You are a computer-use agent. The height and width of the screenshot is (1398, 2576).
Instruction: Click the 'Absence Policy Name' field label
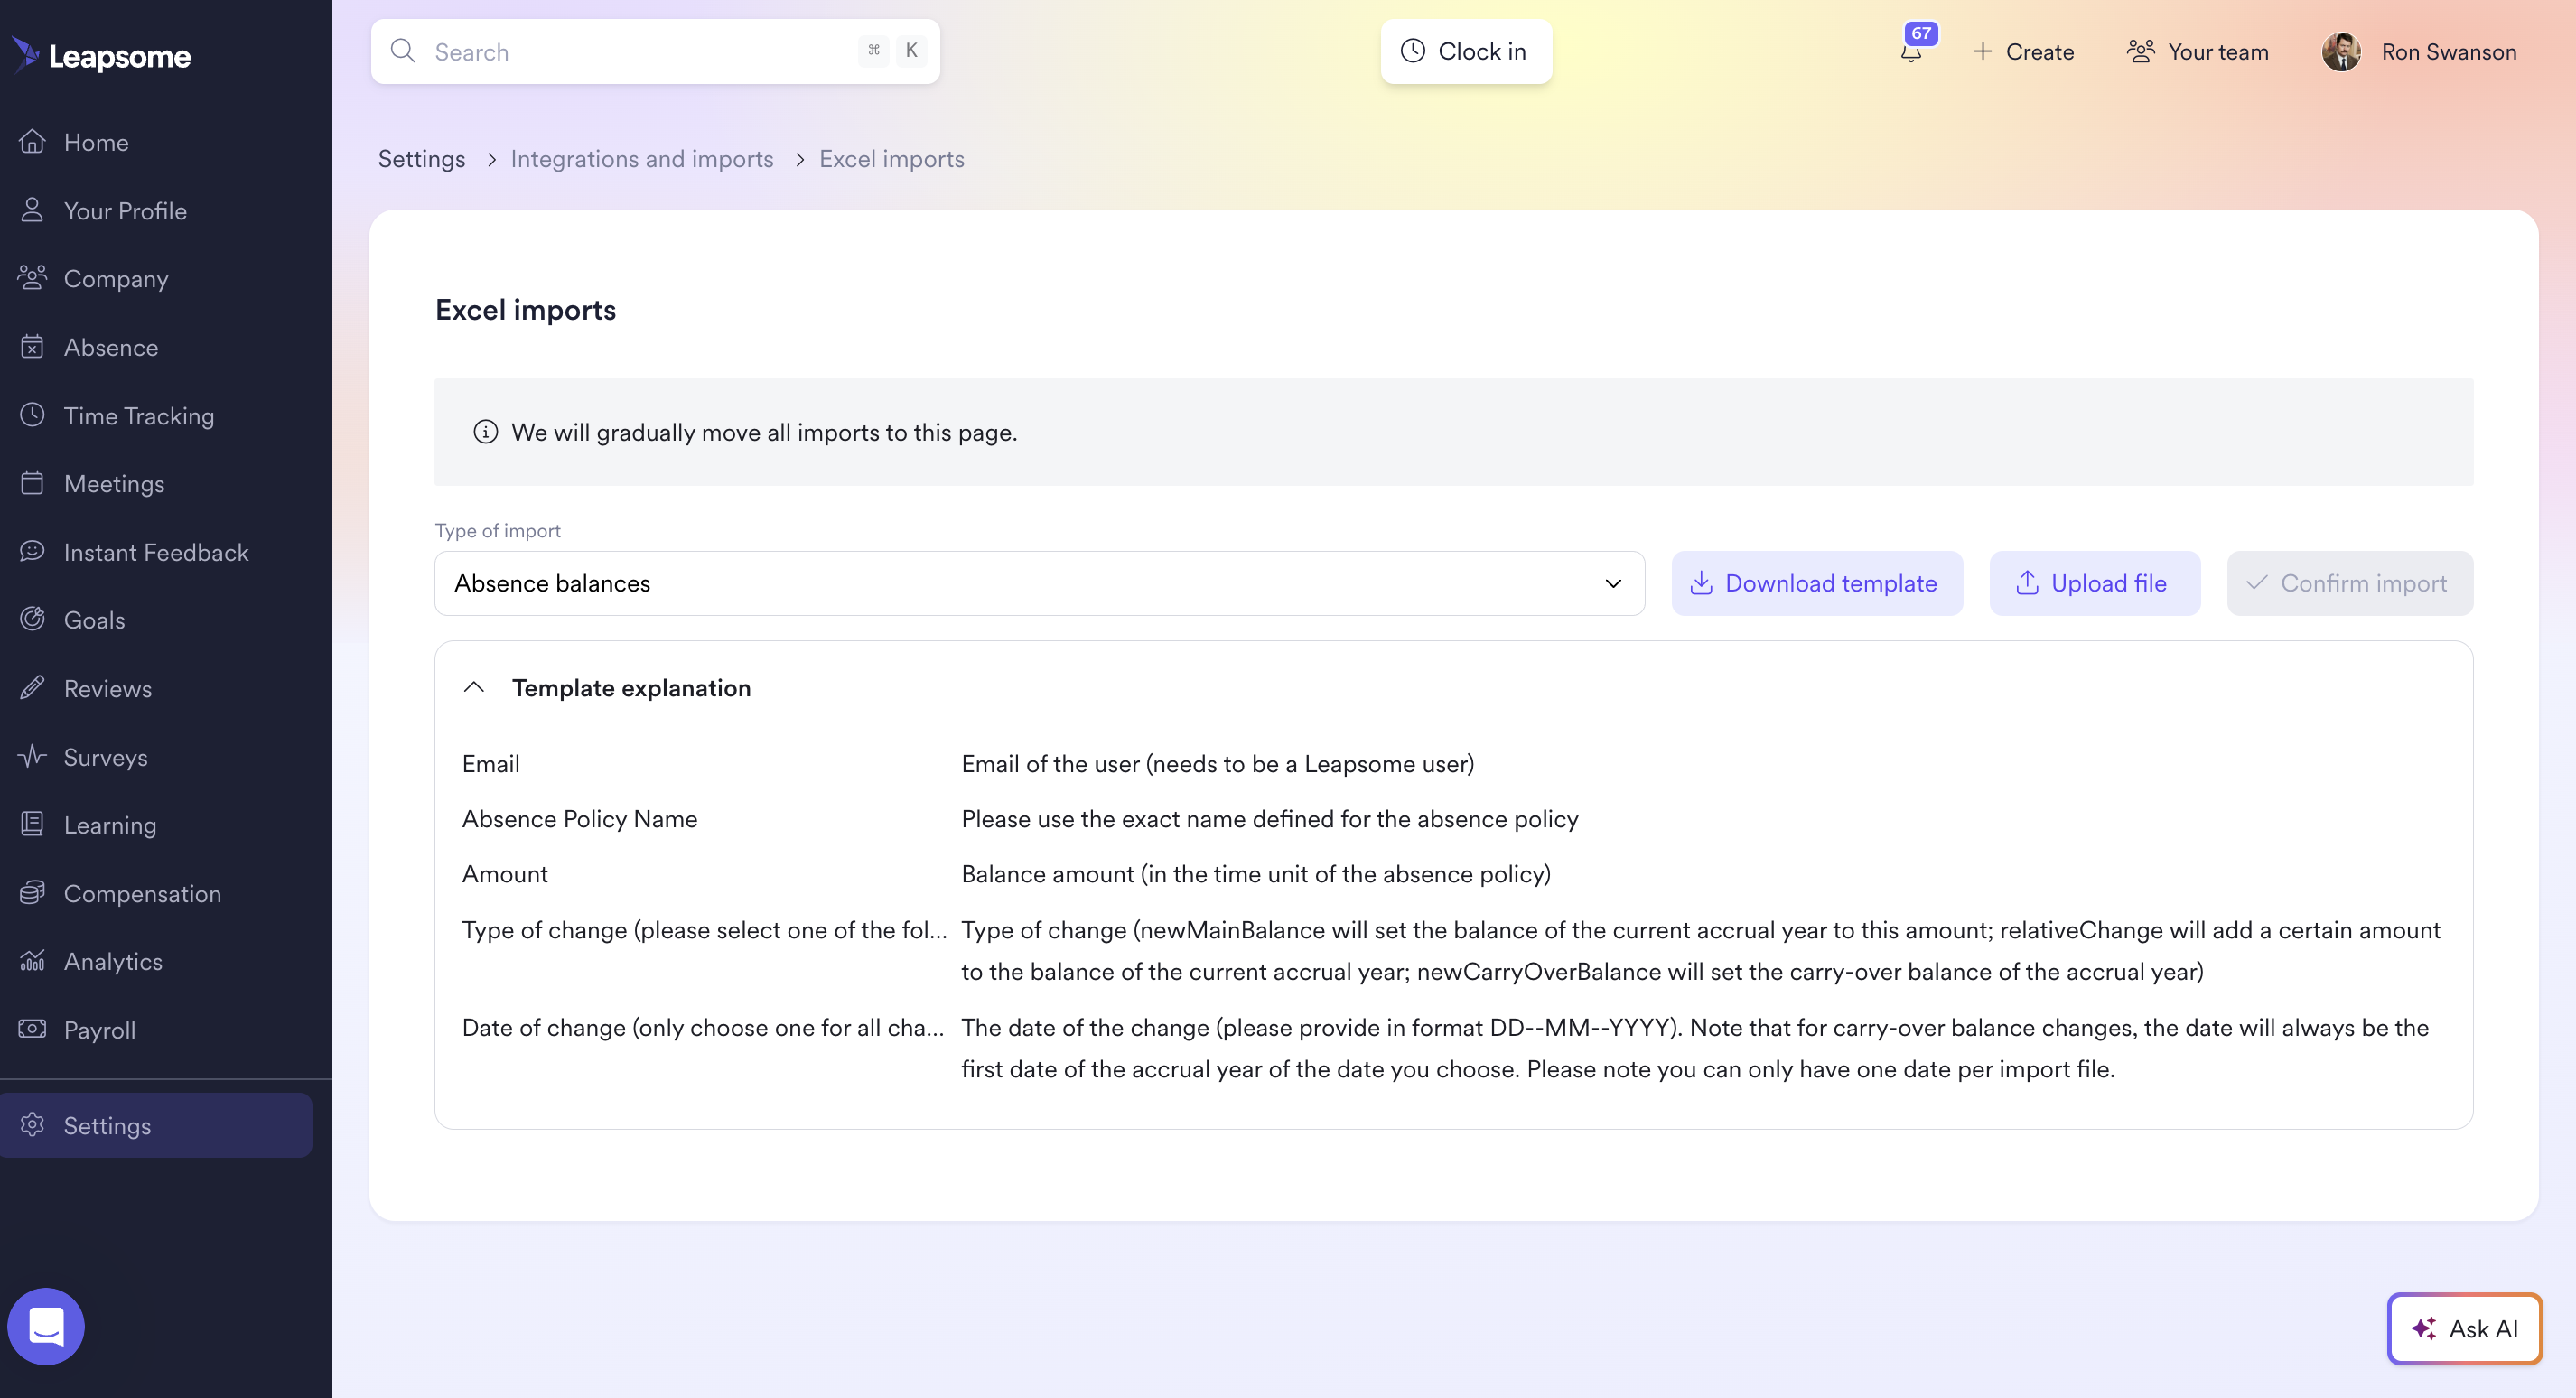click(580, 818)
